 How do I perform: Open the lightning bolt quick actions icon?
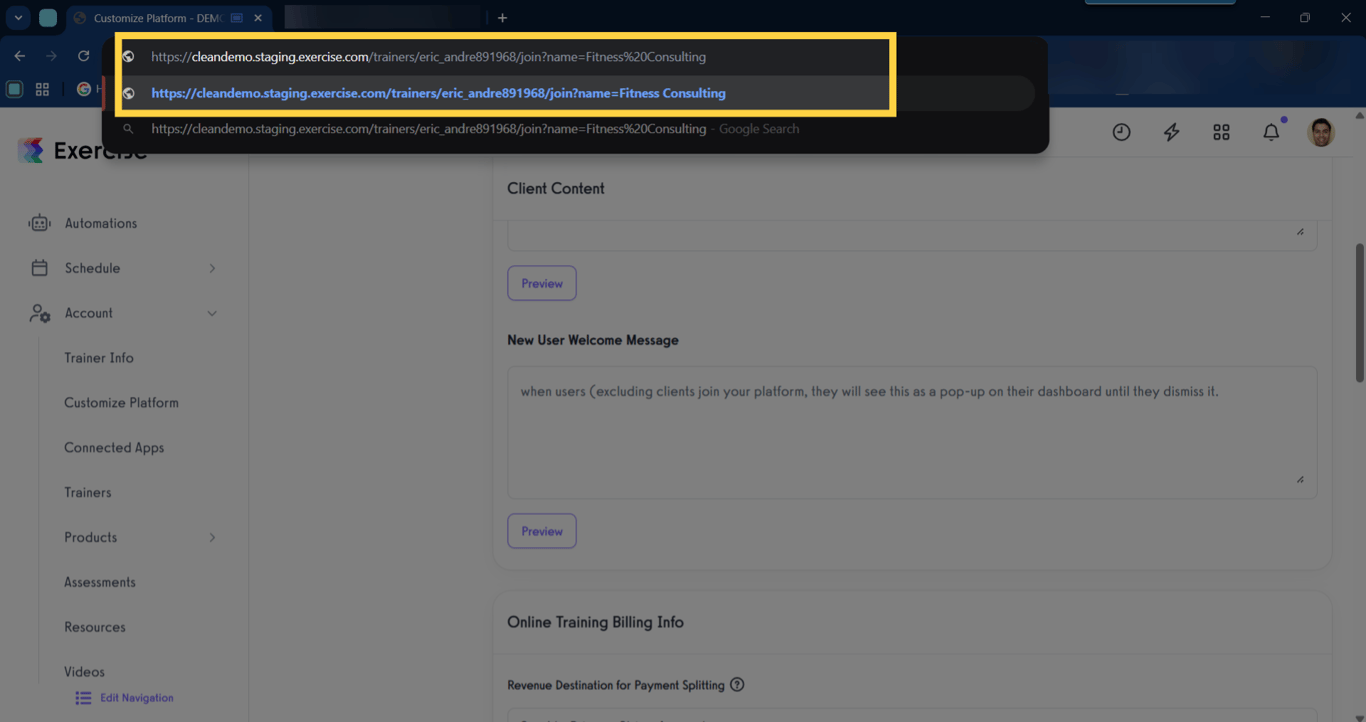(x=1171, y=132)
